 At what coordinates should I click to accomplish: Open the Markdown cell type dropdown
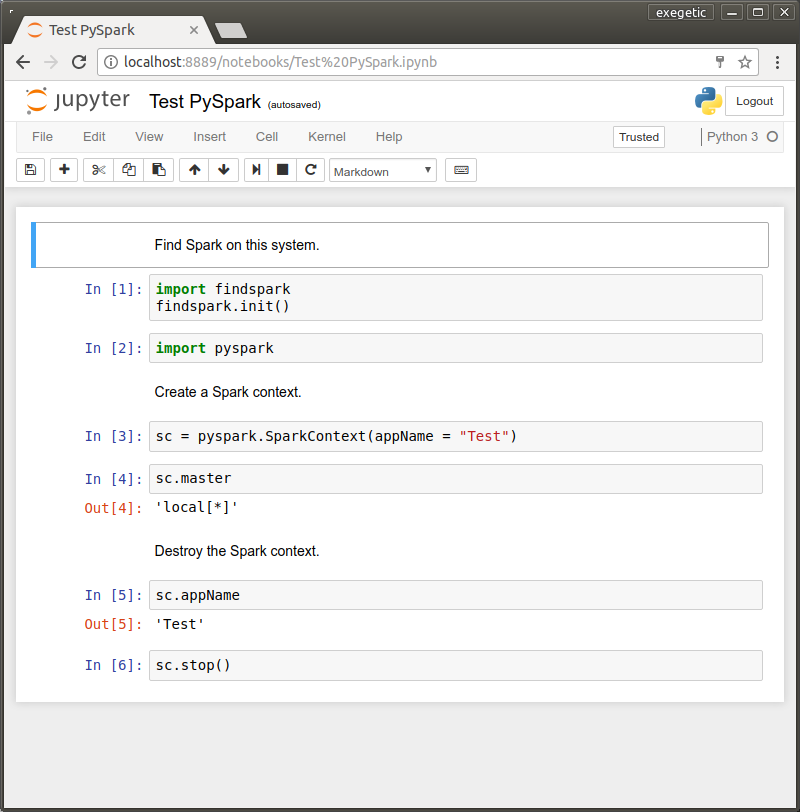(383, 171)
